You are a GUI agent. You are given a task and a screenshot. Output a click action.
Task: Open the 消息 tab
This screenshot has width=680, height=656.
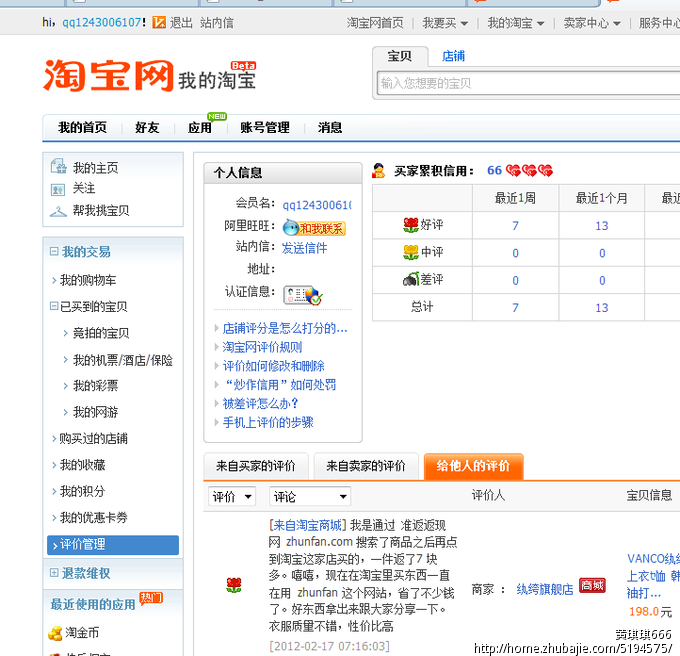click(x=330, y=127)
